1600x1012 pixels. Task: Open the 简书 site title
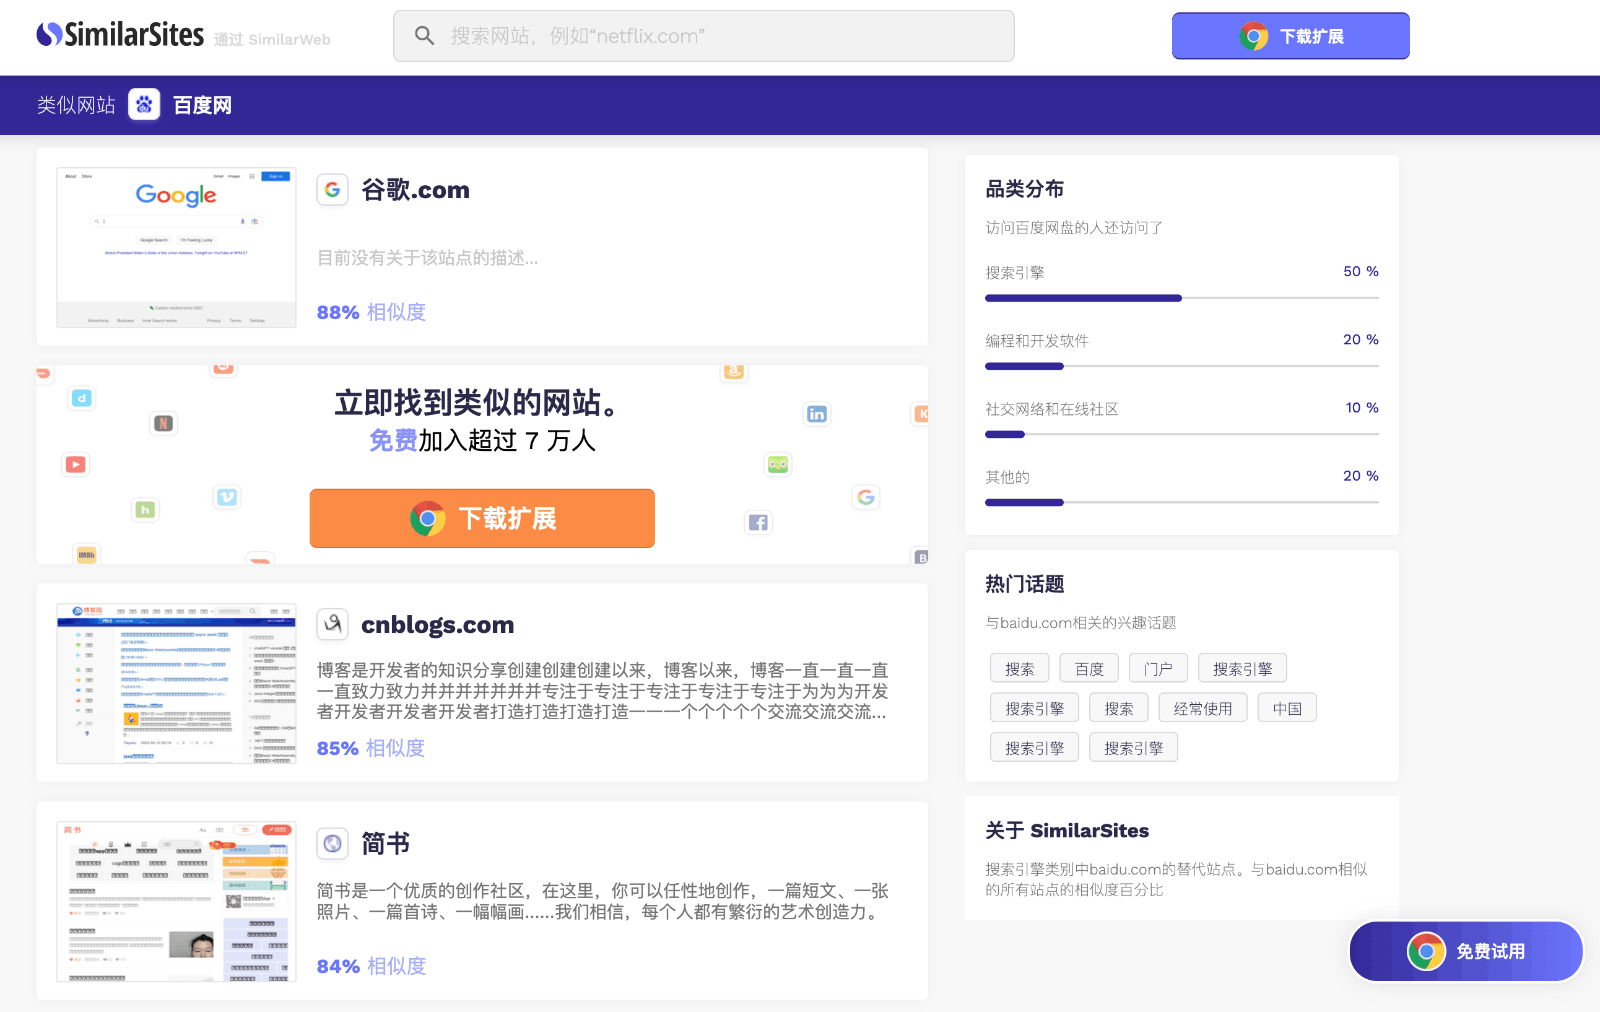(385, 844)
